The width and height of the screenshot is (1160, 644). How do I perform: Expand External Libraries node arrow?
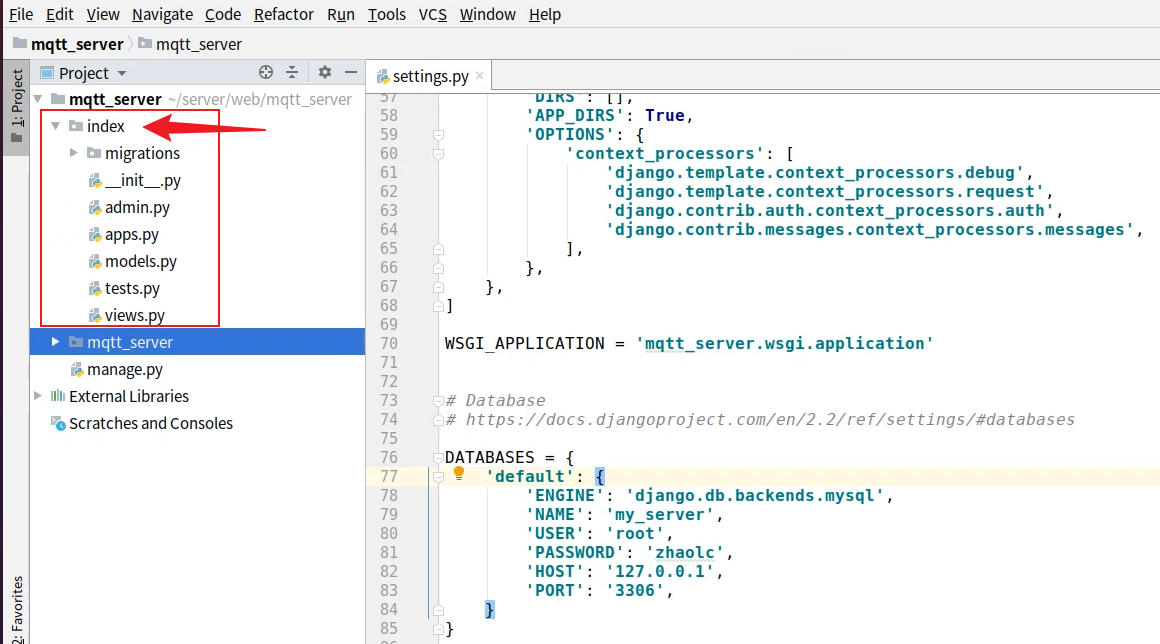pyautogui.click(x=38, y=396)
